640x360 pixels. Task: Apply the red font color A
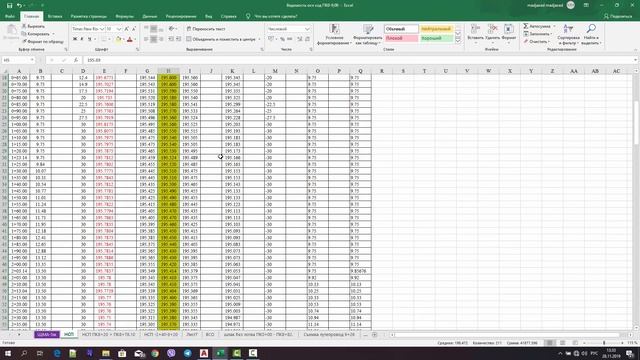(x=130, y=39)
